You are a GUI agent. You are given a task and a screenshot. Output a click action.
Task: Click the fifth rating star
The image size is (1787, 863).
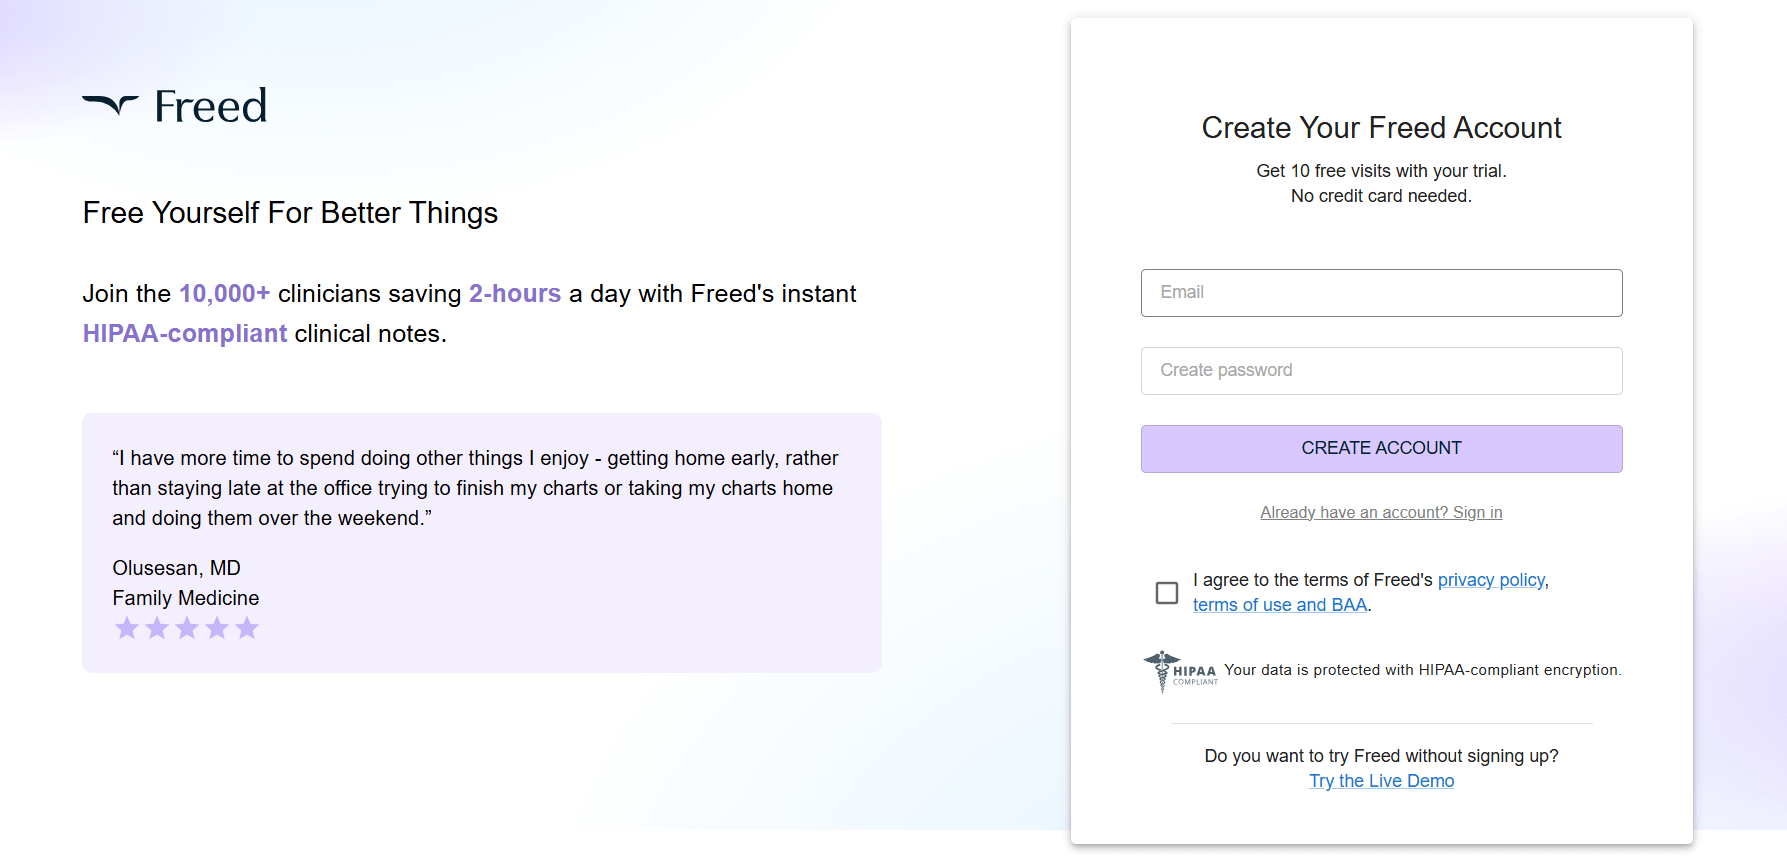click(x=247, y=628)
